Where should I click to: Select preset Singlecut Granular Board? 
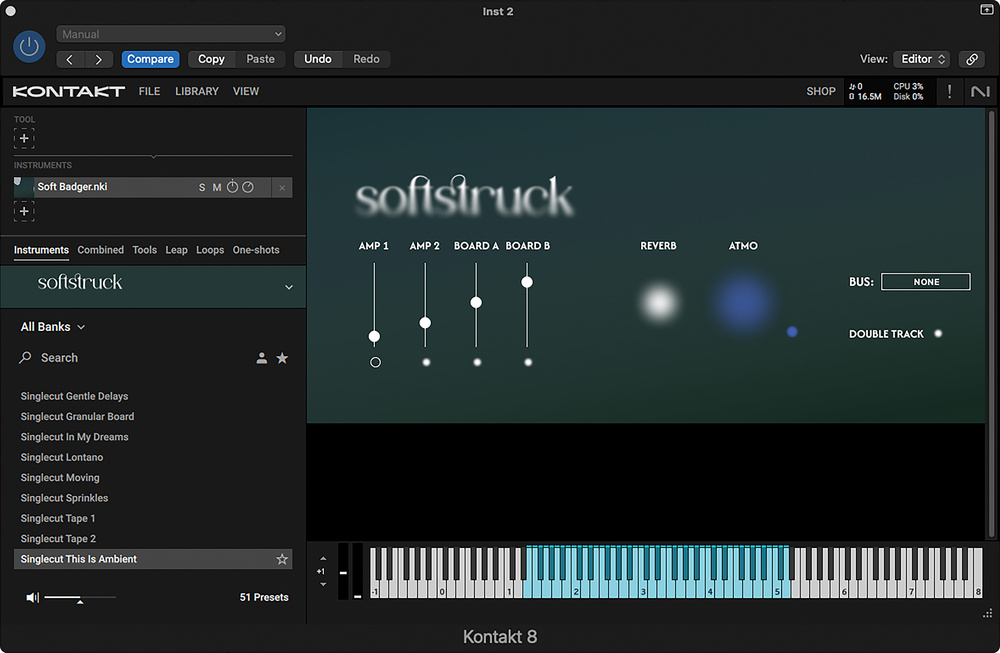click(x=77, y=416)
